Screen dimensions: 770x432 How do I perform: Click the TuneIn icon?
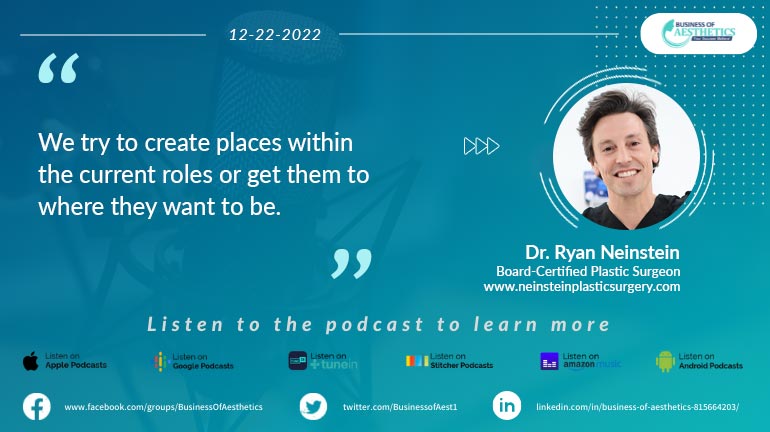(x=297, y=361)
